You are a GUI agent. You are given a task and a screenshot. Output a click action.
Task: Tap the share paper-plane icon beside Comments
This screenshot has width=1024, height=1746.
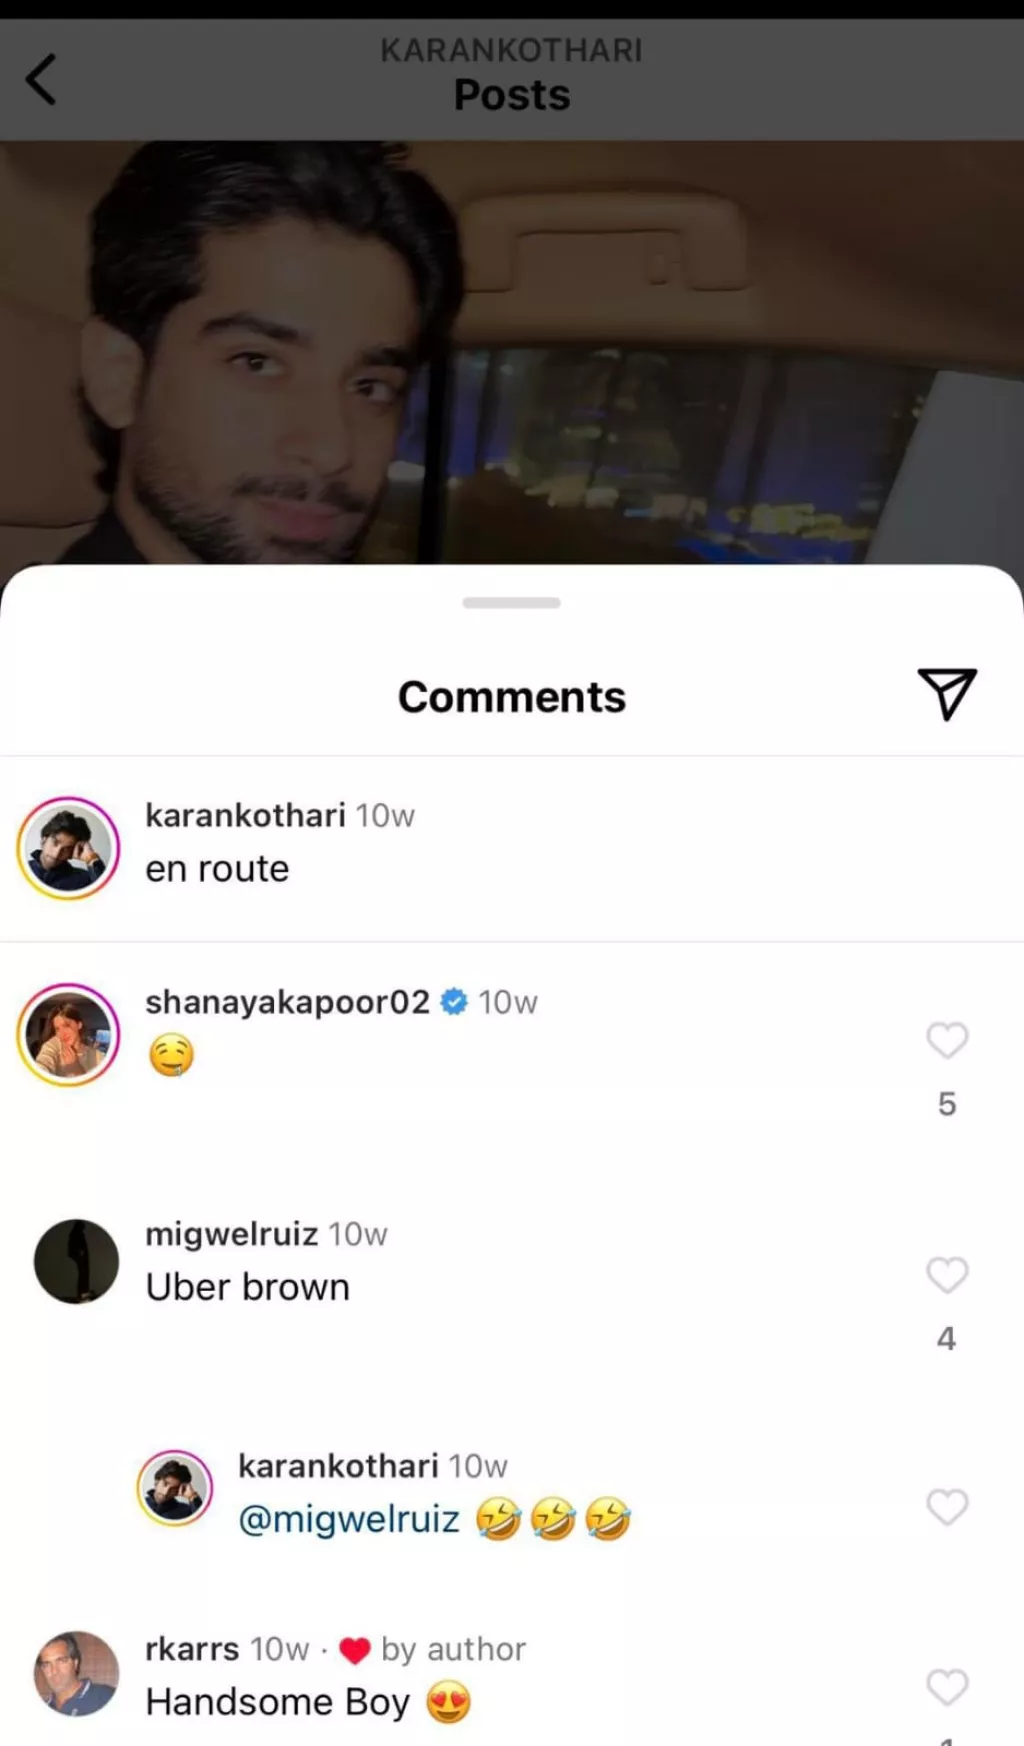point(946,694)
